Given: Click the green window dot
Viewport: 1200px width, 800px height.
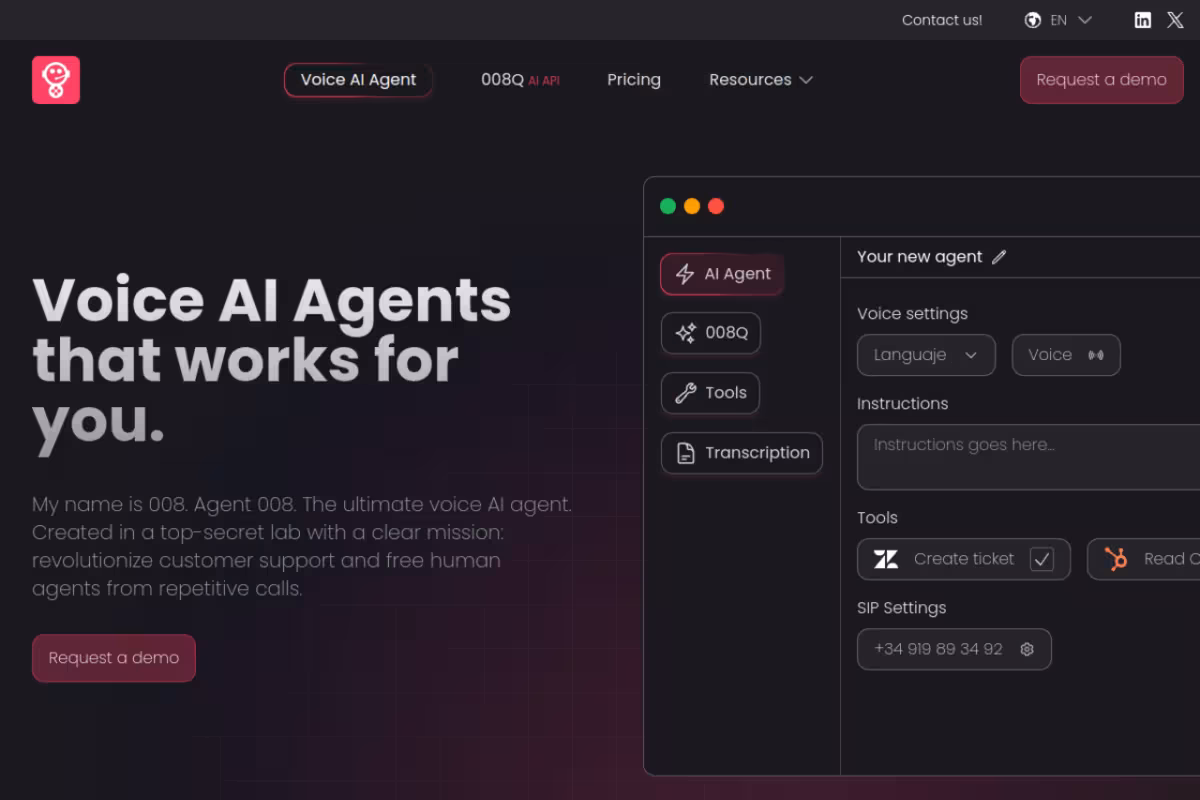Looking at the screenshot, I should (x=668, y=206).
